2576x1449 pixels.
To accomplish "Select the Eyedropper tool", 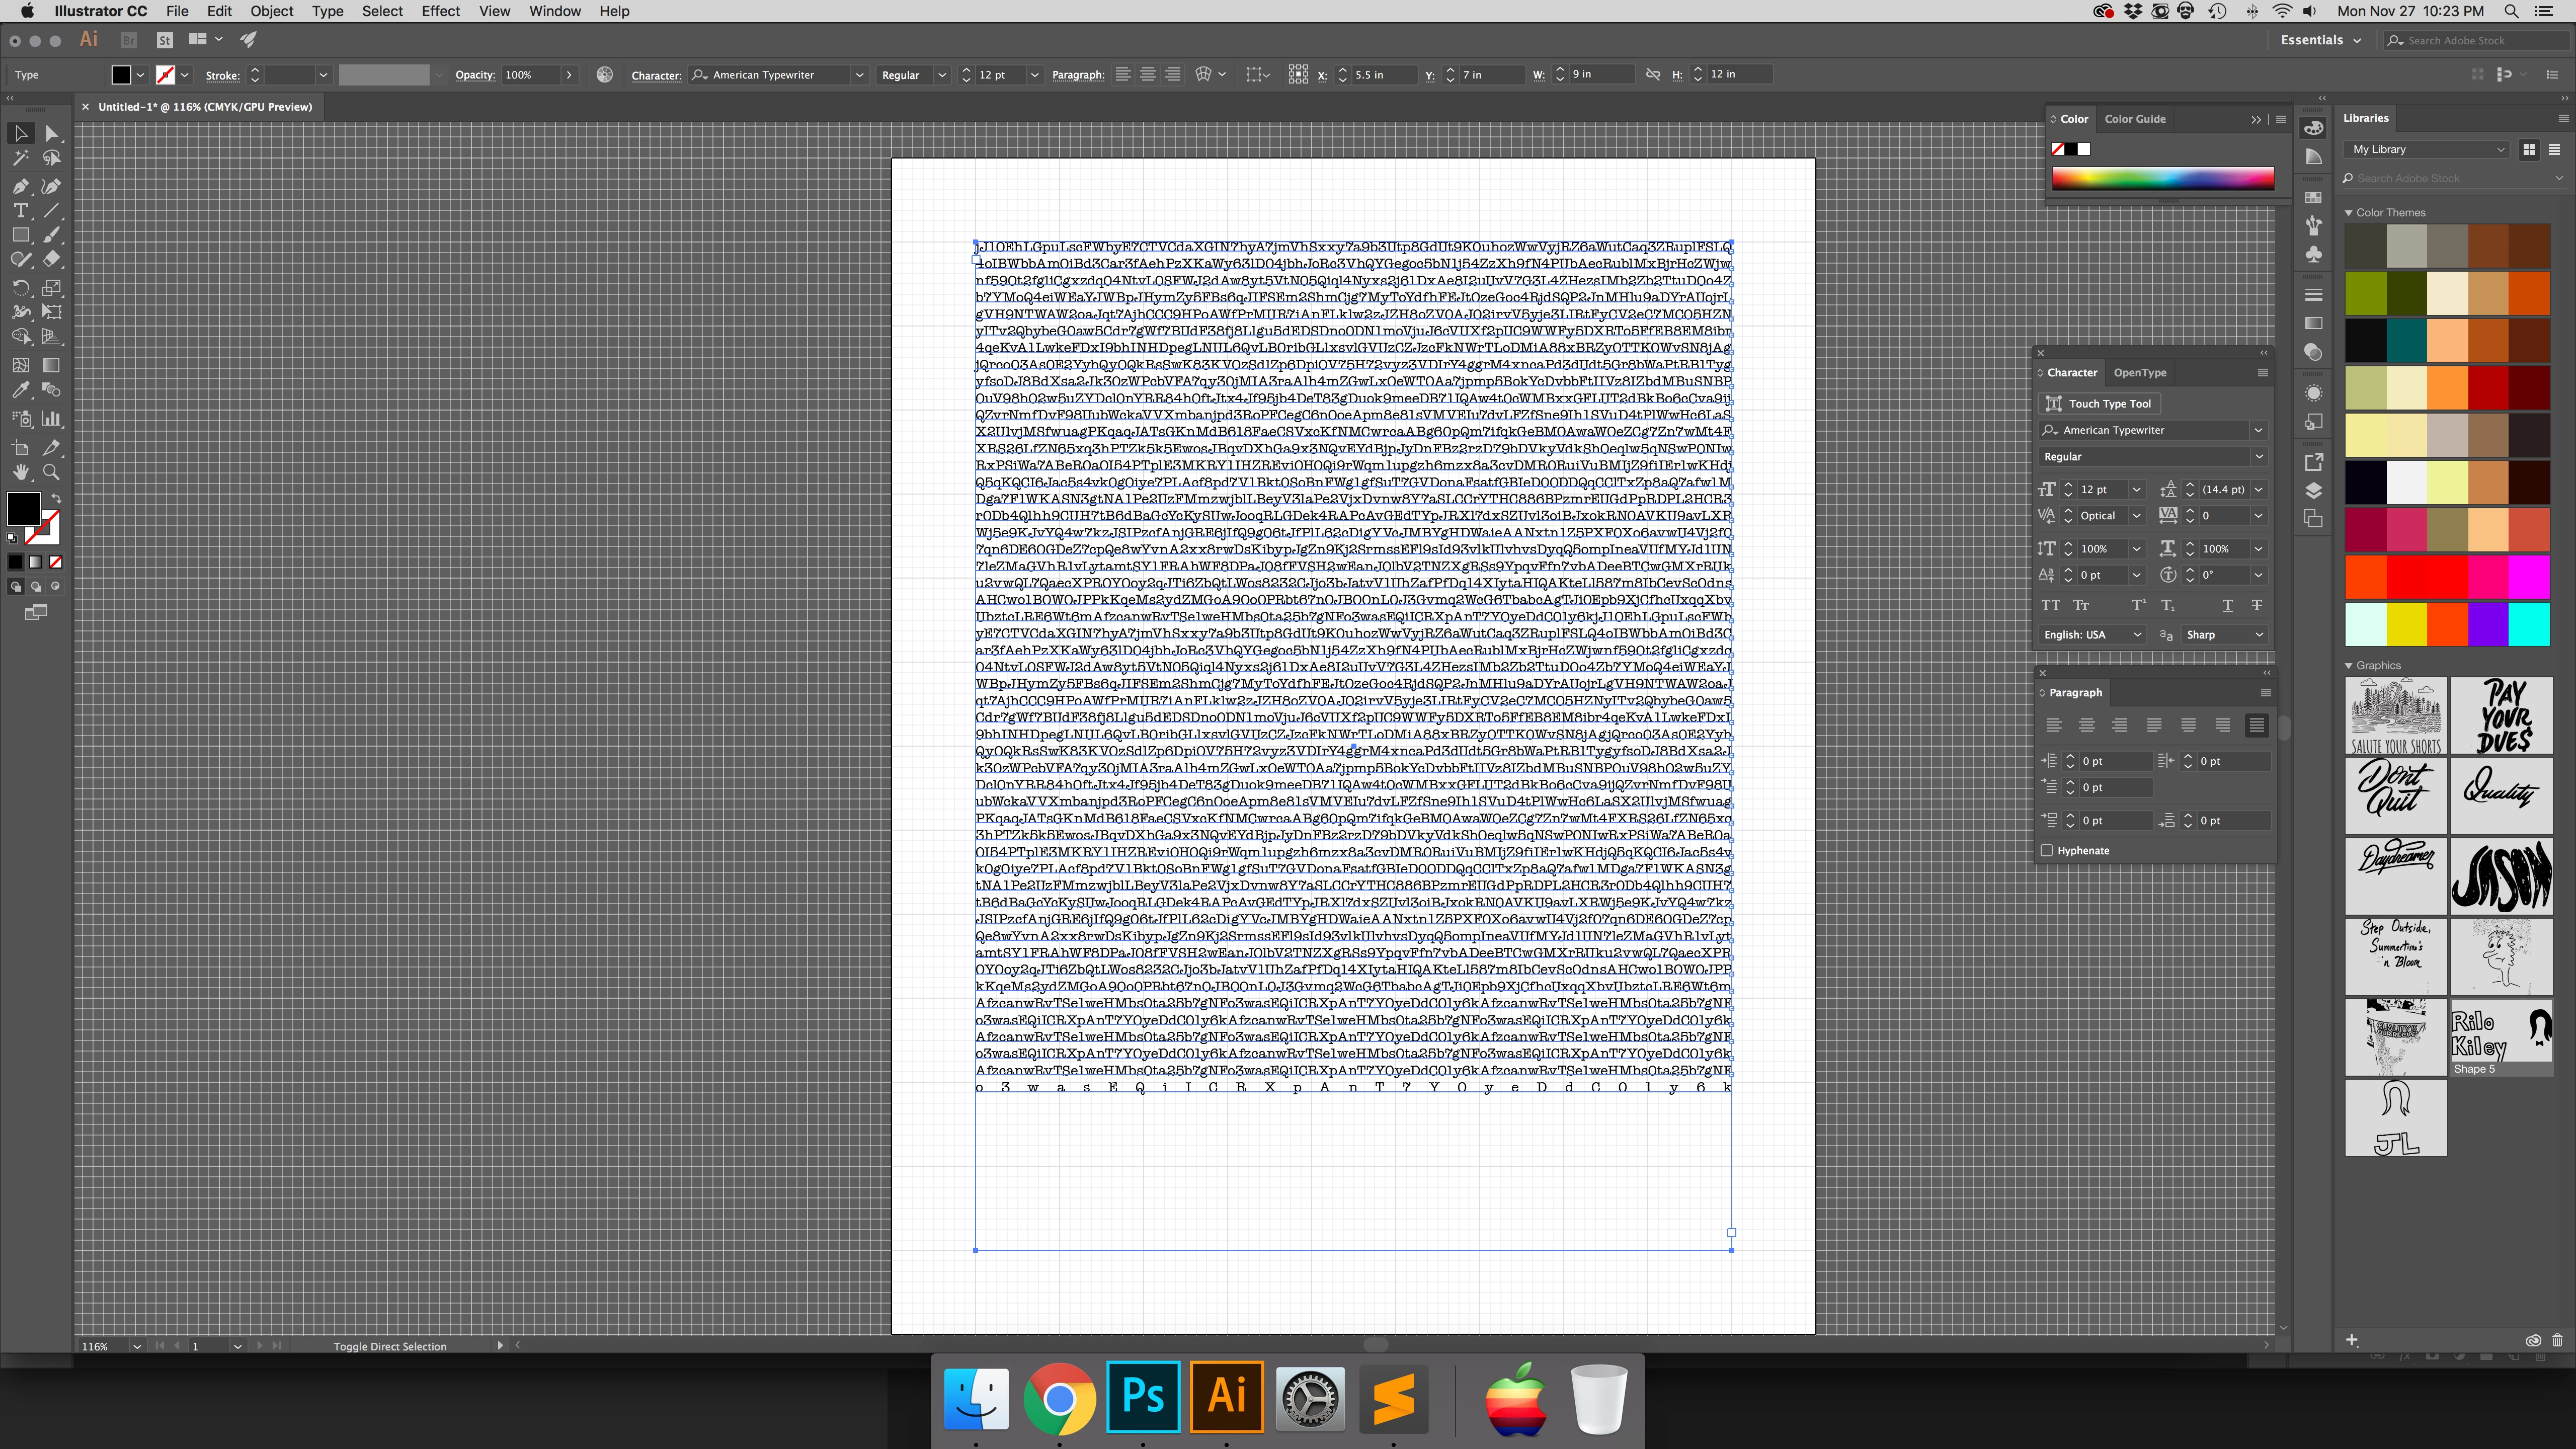I will [x=20, y=390].
